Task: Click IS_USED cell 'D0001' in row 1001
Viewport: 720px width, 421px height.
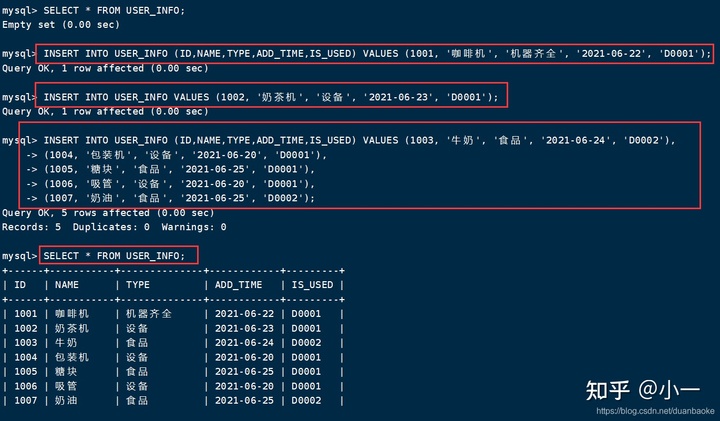Action: click(306, 314)
